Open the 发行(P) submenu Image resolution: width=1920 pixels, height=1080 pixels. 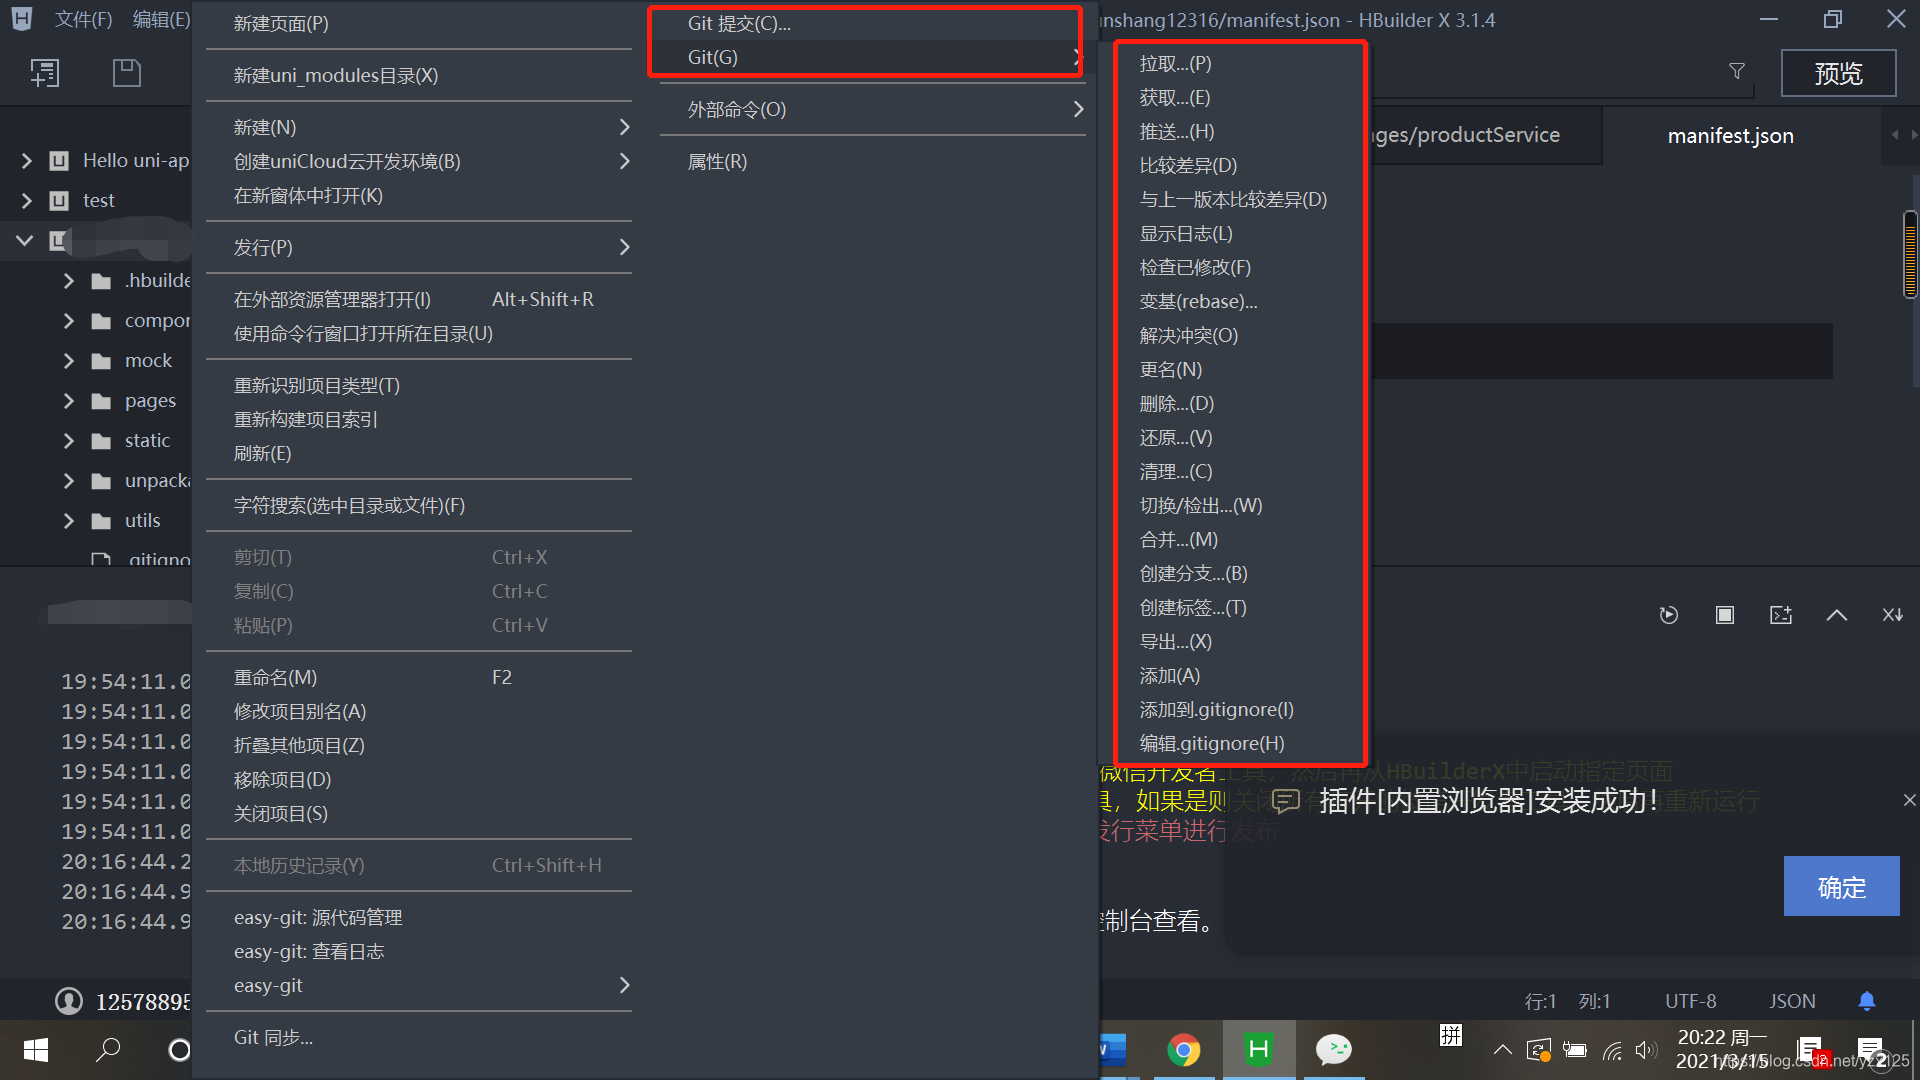click(419, 247)
